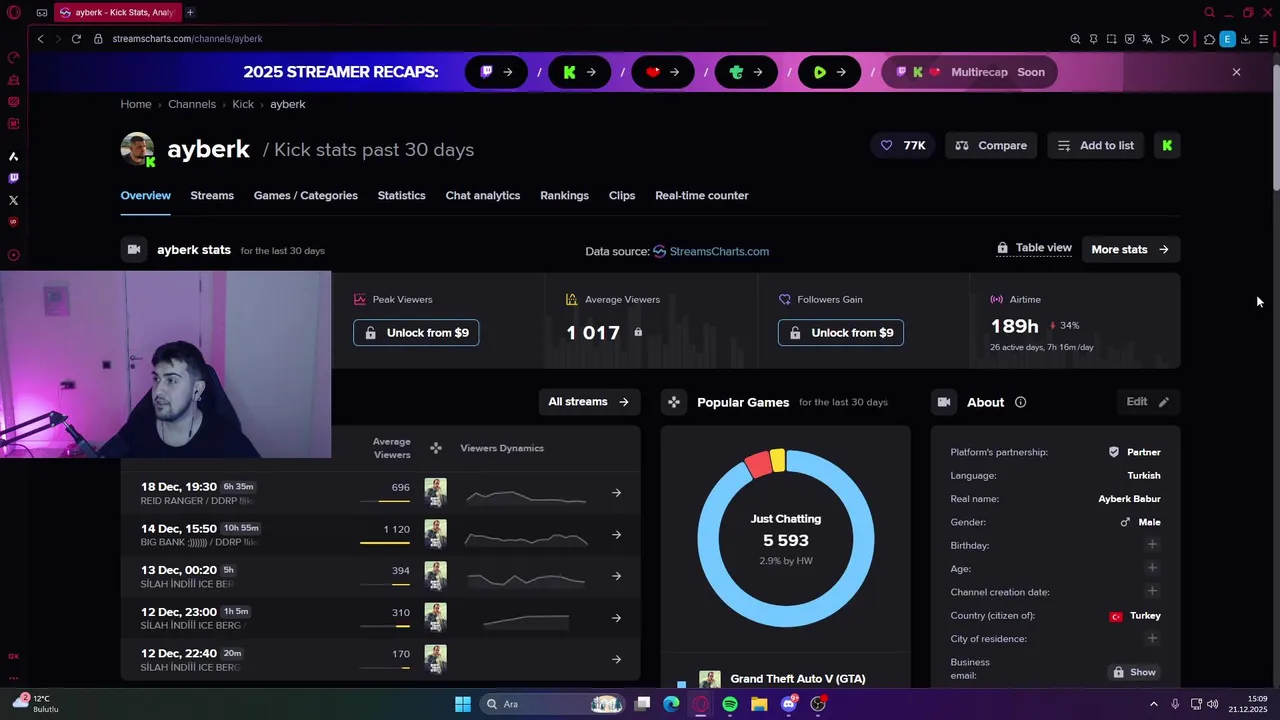
Task: Add a Birthday with the plus button
Action: click(x=1152, y=545)
